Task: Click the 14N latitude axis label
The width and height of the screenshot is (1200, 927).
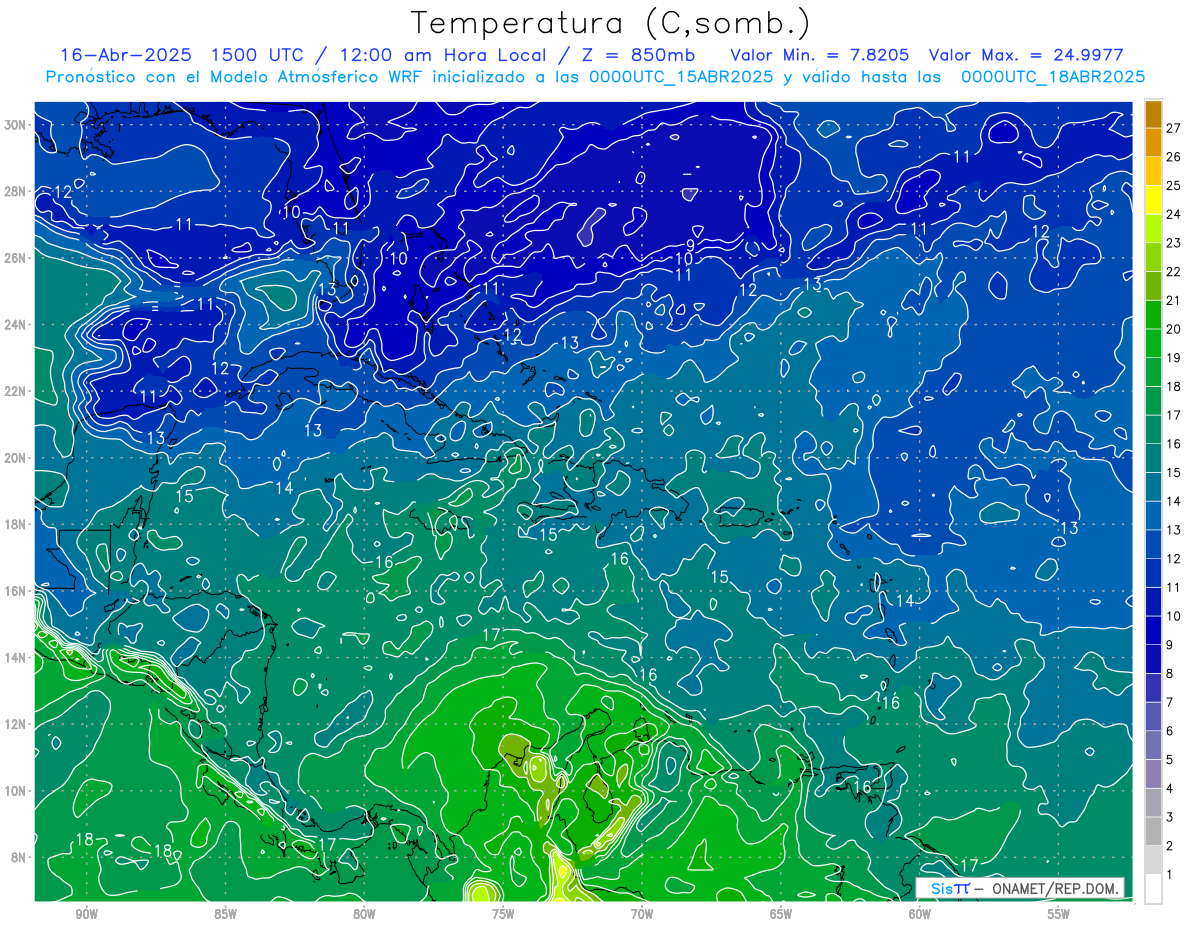Action: point(16,658)
